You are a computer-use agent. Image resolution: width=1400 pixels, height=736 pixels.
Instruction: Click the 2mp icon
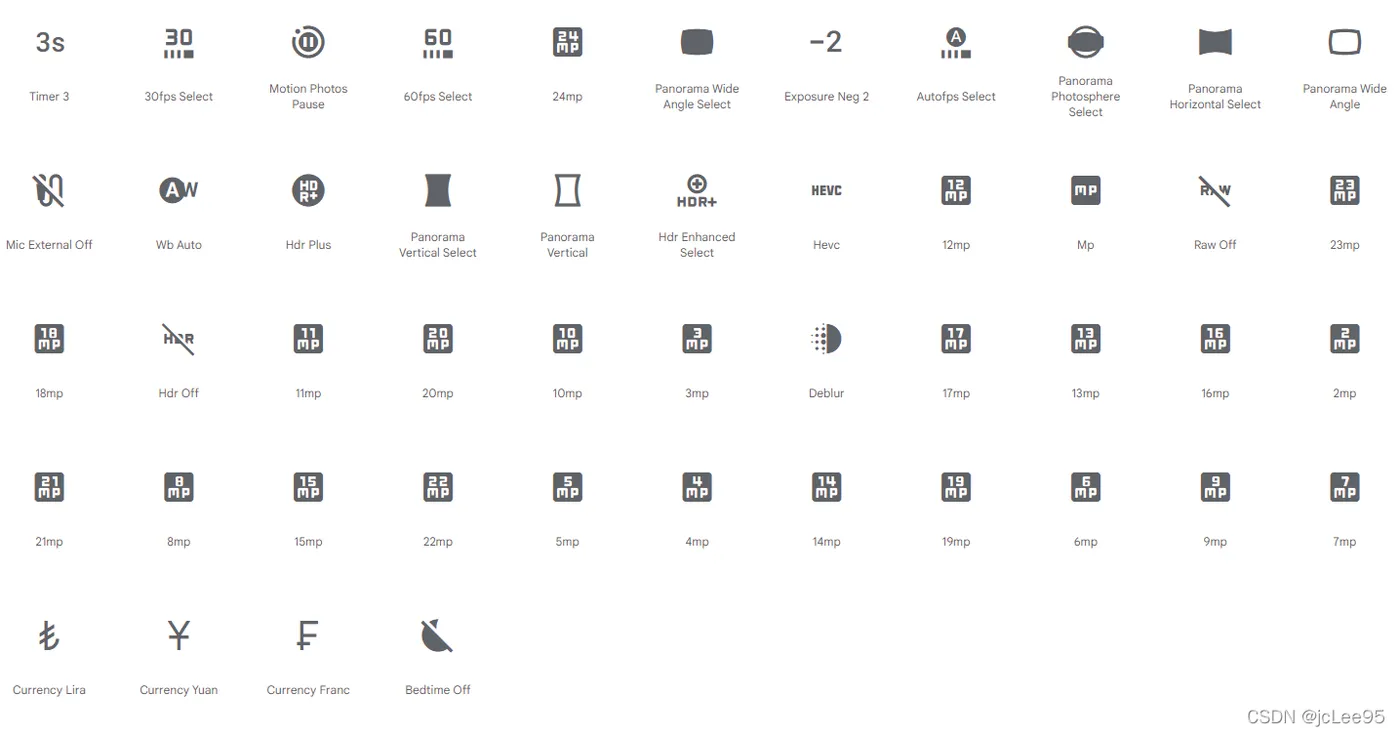coord(1345,339)
